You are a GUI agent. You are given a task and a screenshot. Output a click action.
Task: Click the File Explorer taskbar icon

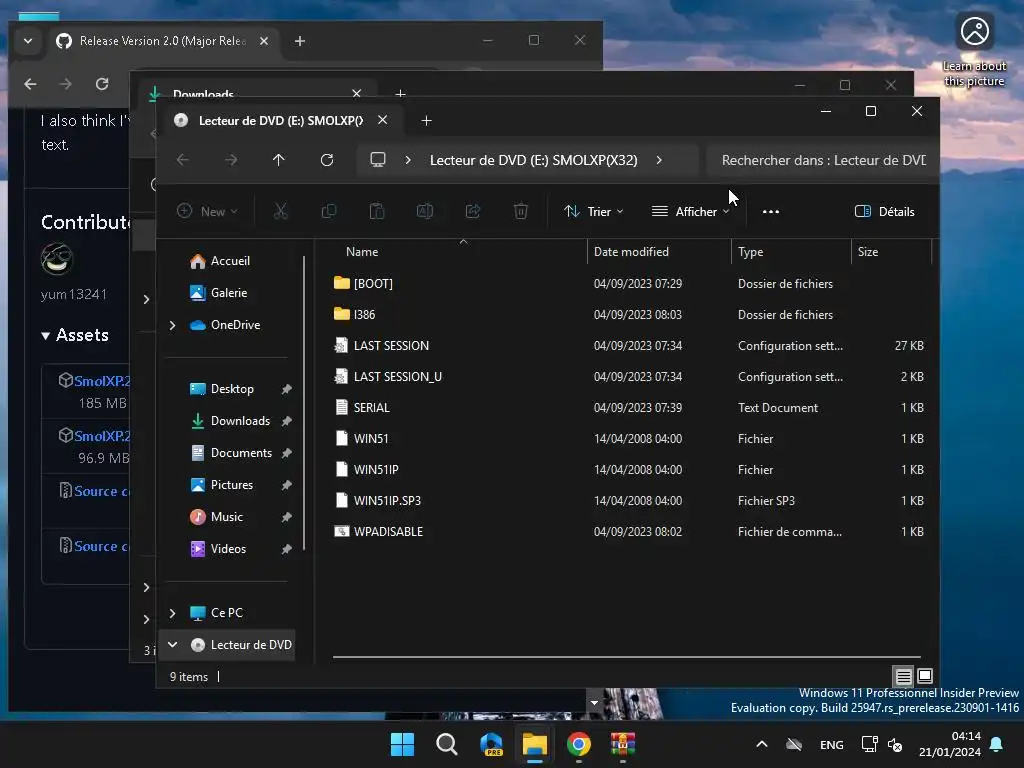[x=535, y=744]
